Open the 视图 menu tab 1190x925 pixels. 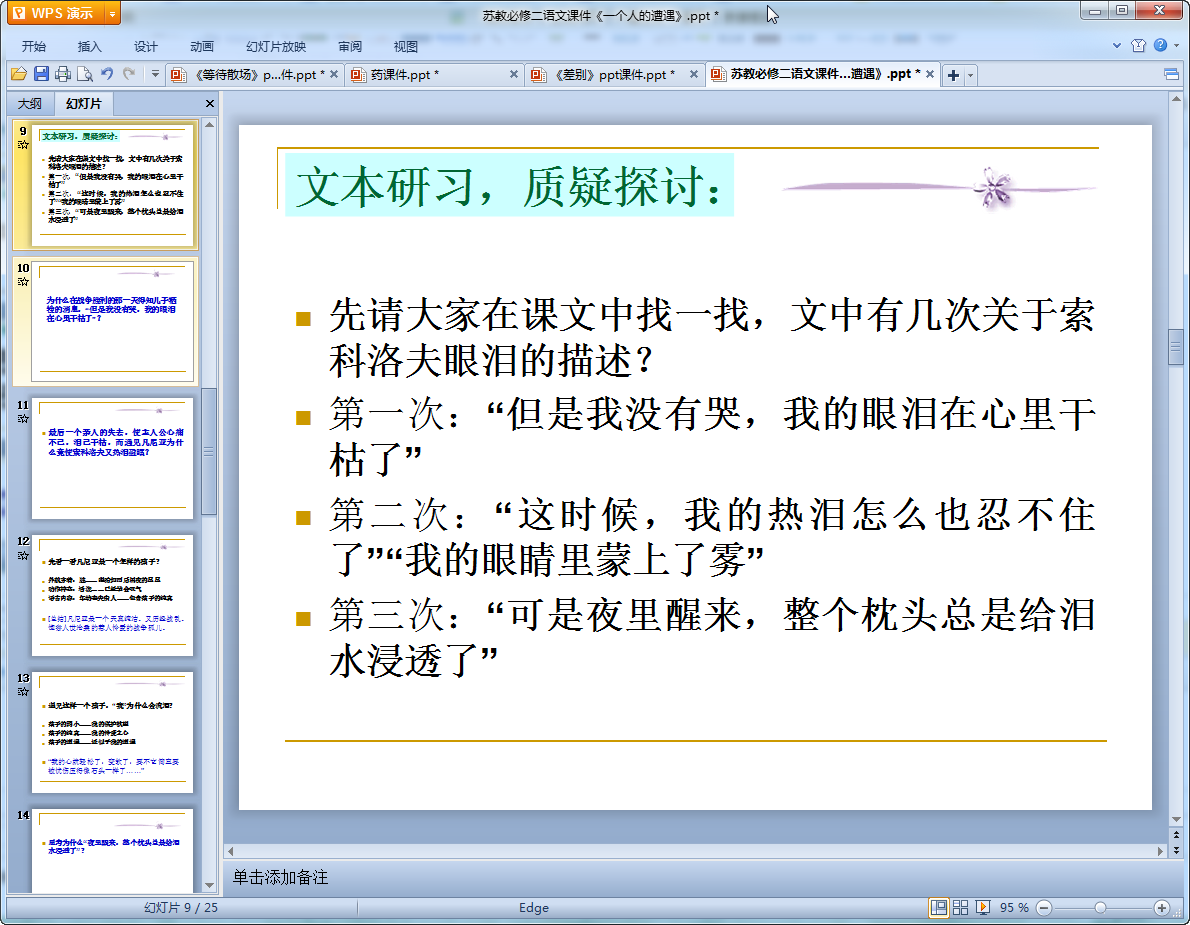[405, 46]
